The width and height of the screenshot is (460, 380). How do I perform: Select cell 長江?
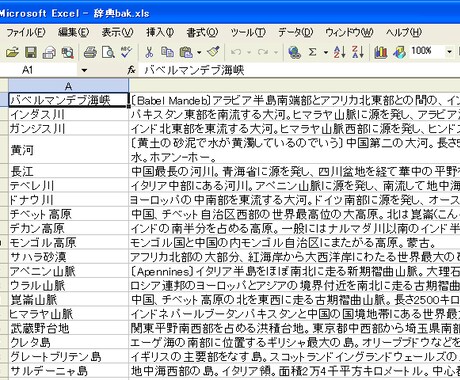click(x=68, y=171)
